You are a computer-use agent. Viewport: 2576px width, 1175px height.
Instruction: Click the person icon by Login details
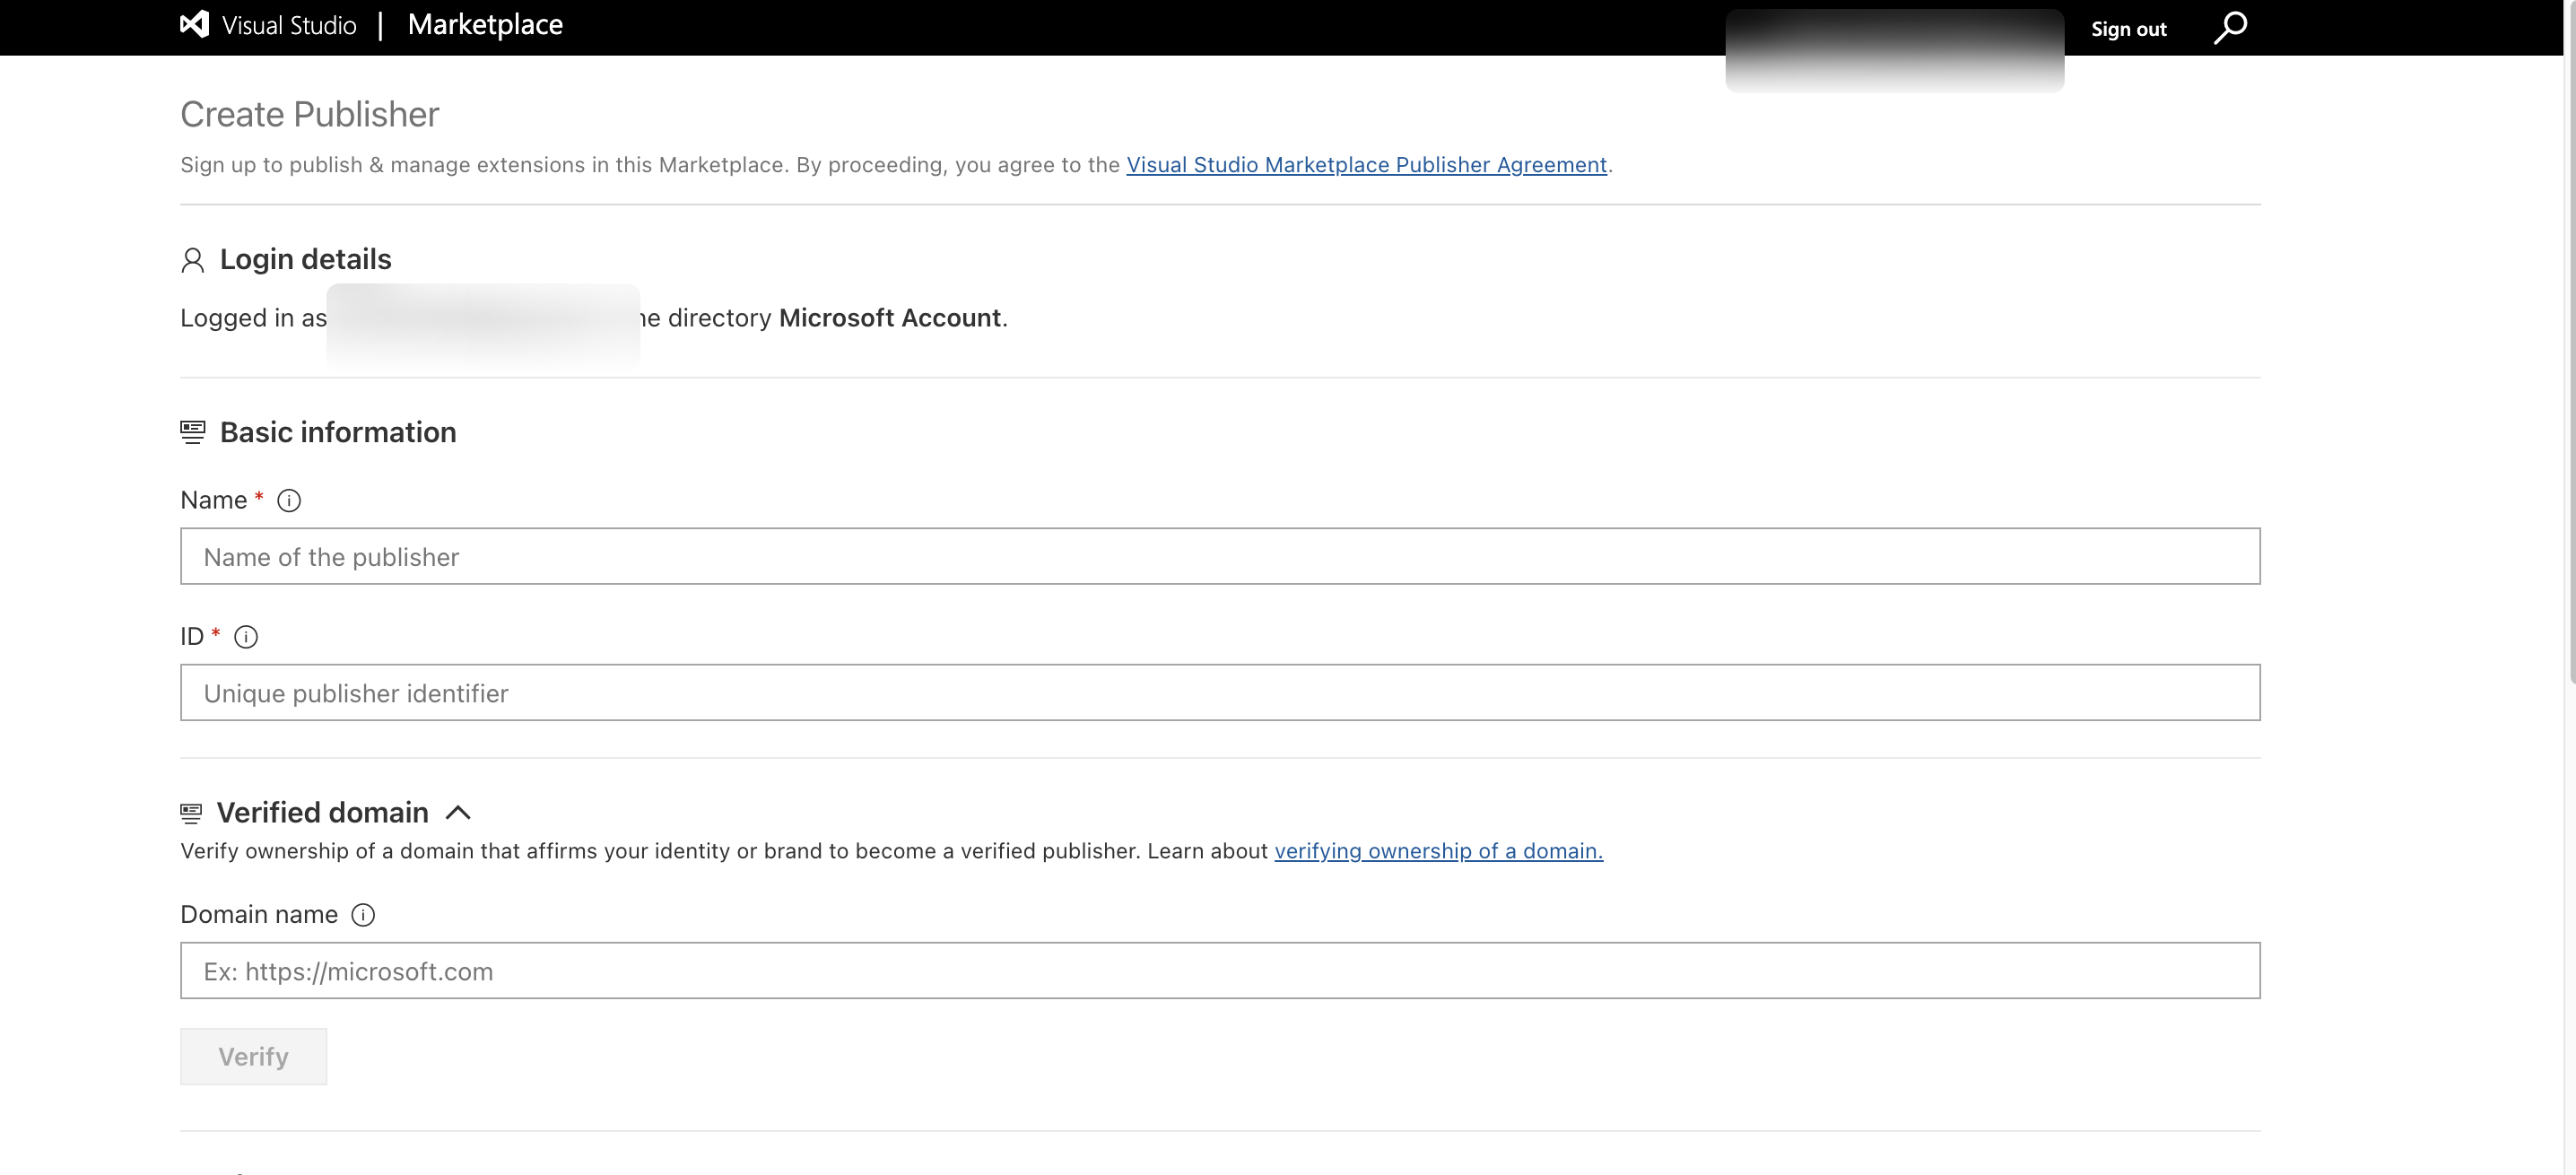click(x=193, y=261)
